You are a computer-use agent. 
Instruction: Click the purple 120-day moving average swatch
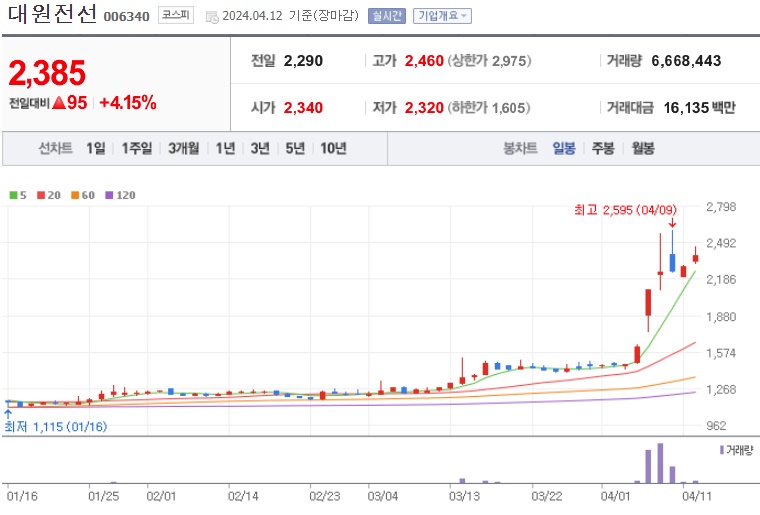pos(110,195)
